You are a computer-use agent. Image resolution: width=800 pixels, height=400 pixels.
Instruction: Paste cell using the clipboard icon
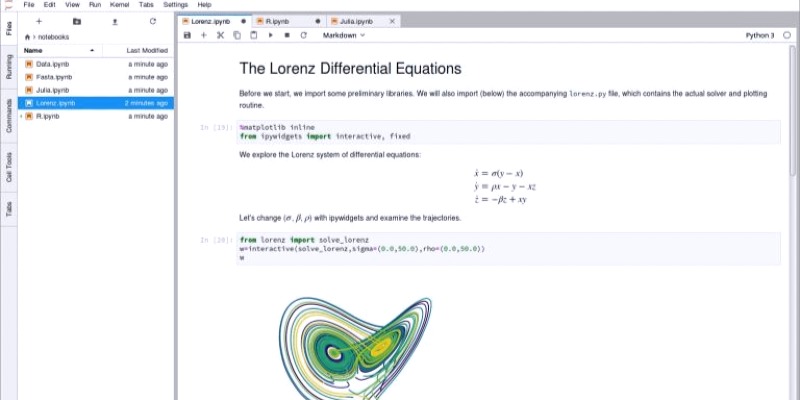tap(254, 35)
